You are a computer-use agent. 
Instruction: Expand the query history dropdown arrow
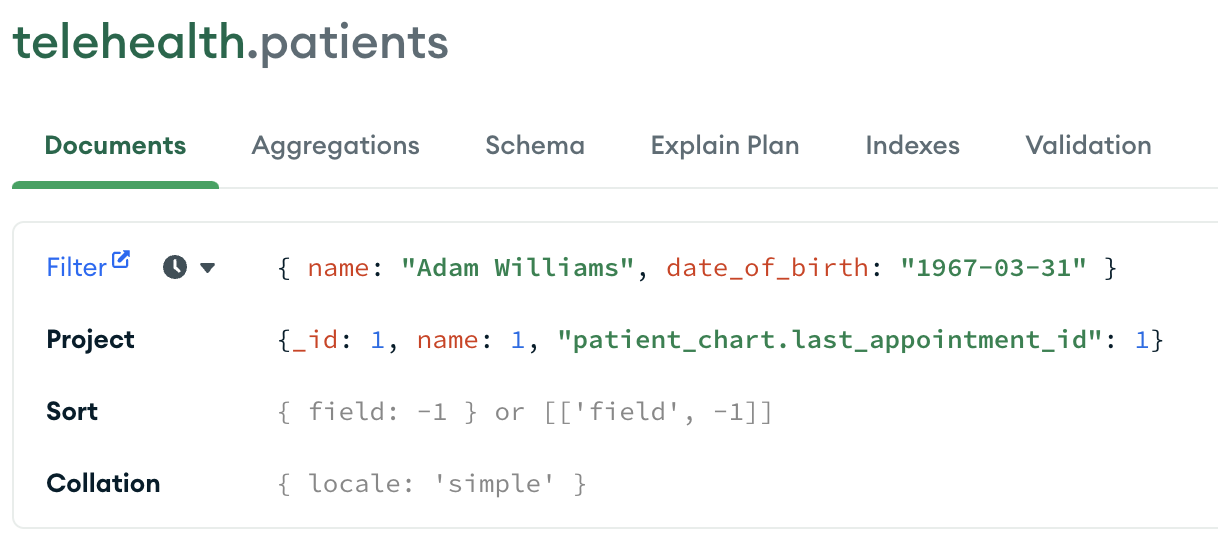(x=207, y=268)
